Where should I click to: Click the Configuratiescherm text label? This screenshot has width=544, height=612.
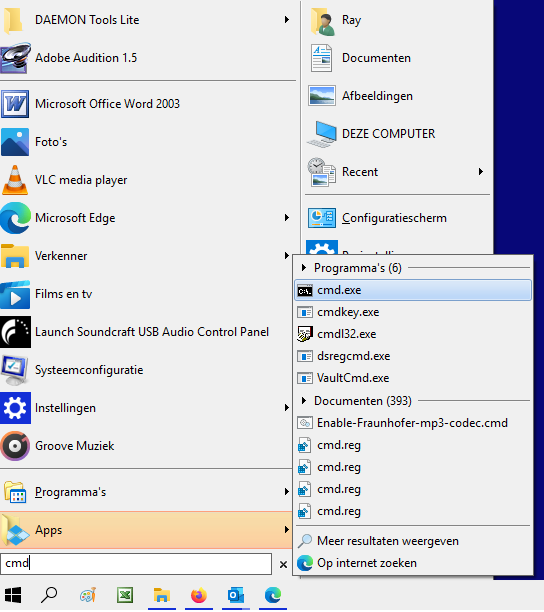[x=394, y=218]
